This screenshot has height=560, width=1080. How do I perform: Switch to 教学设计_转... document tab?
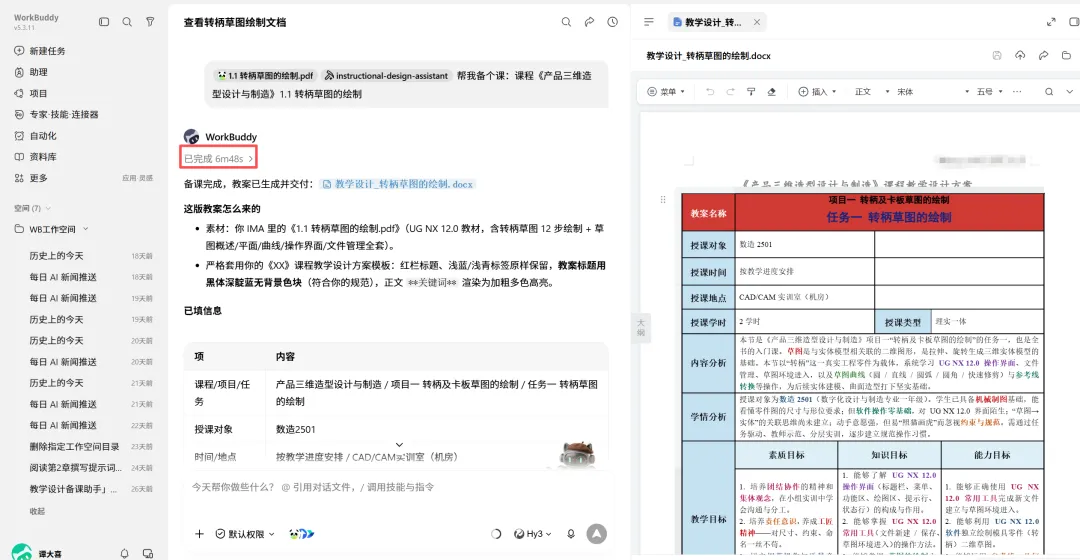709,22
